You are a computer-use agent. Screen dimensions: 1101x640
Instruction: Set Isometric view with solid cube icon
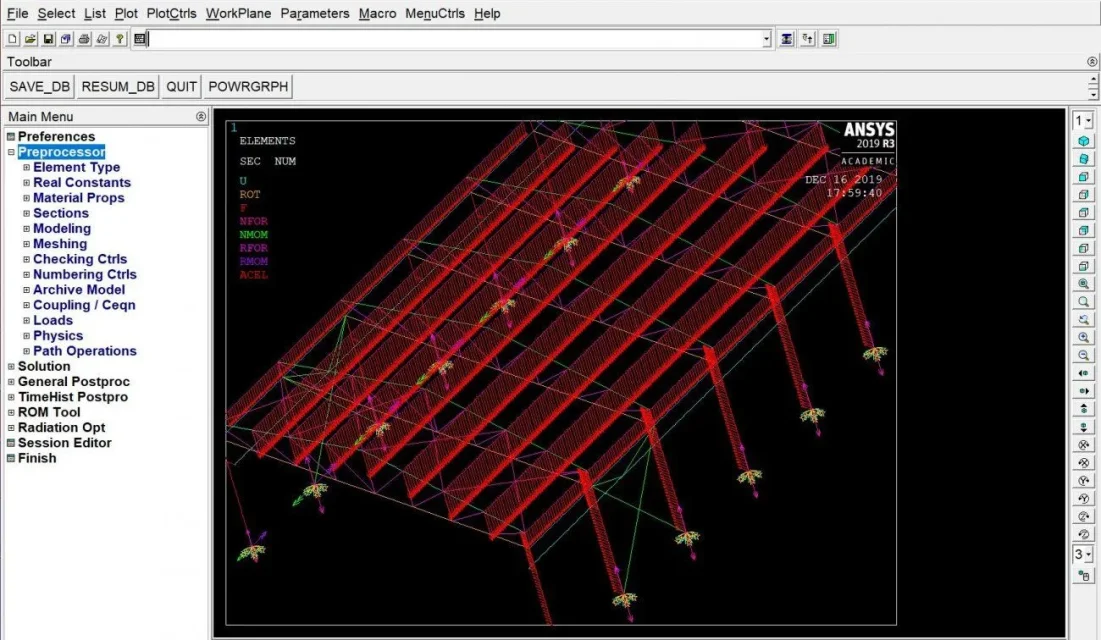(x=1083, y=141)
